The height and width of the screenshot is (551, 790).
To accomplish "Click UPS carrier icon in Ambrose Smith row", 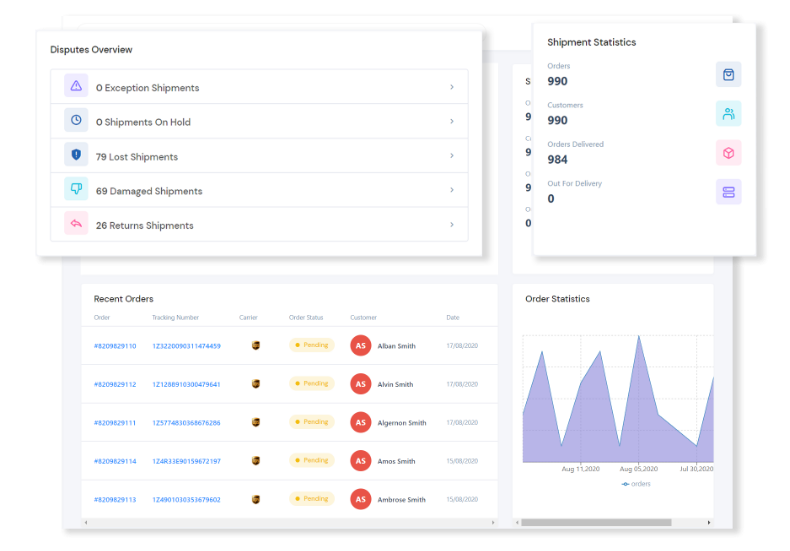I will (256, 499).
